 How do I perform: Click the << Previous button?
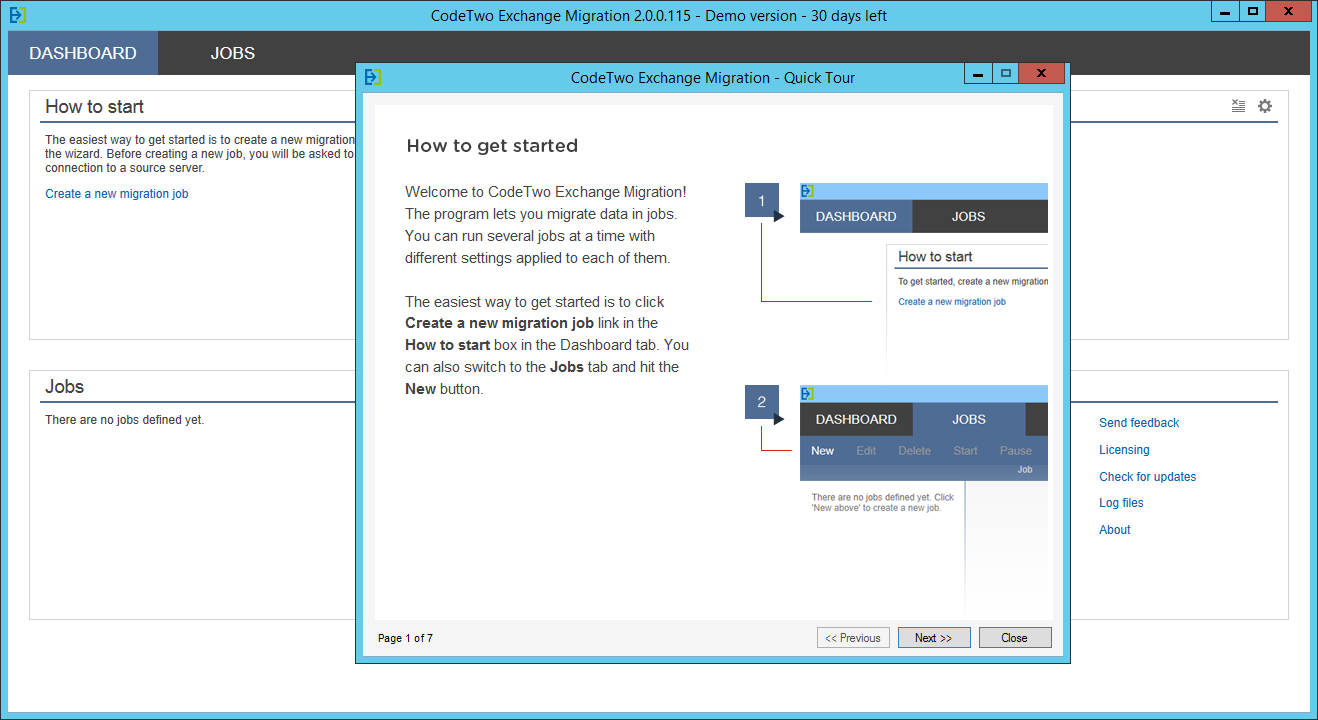[x=853, y=638]
